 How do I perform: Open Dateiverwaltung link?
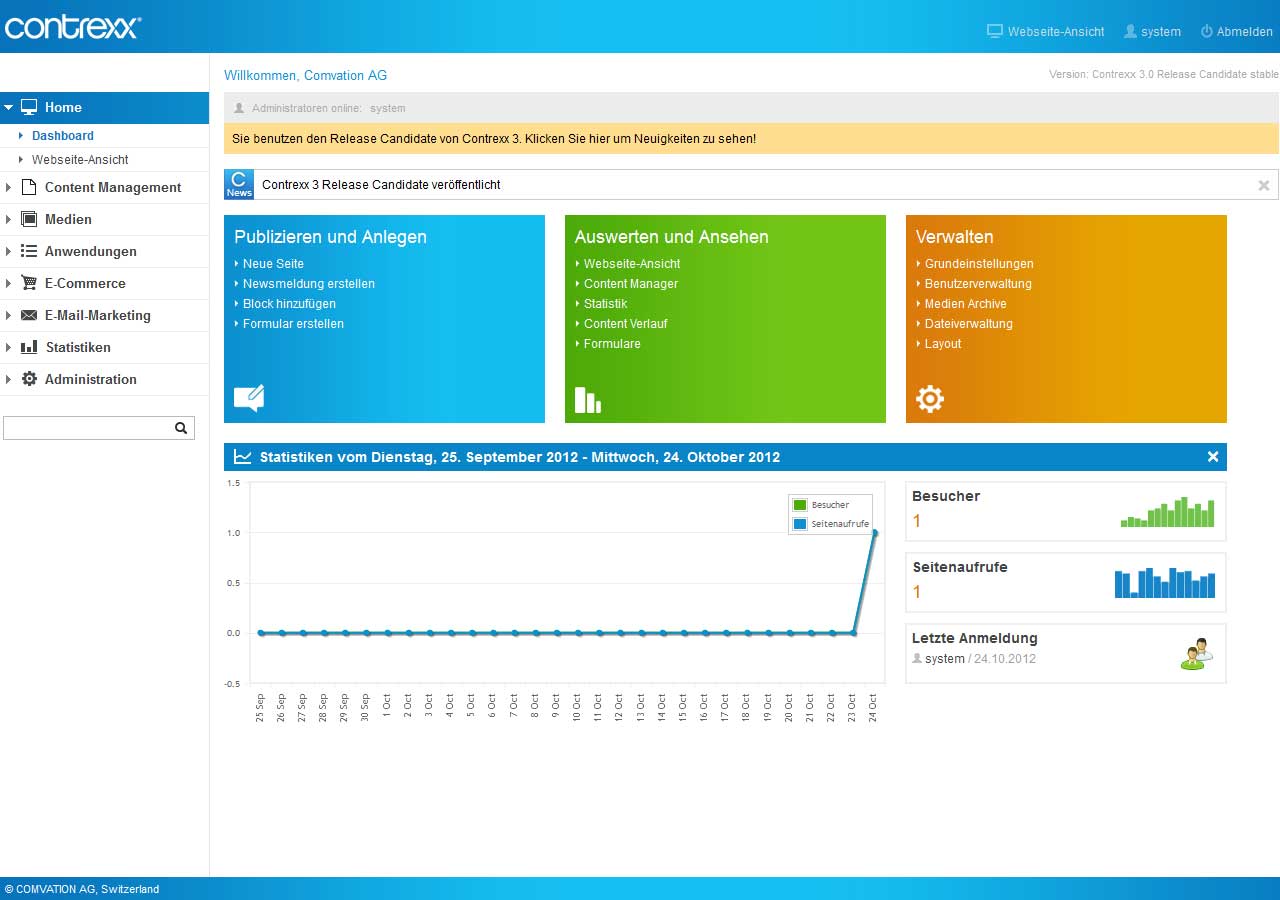[969, 324]
